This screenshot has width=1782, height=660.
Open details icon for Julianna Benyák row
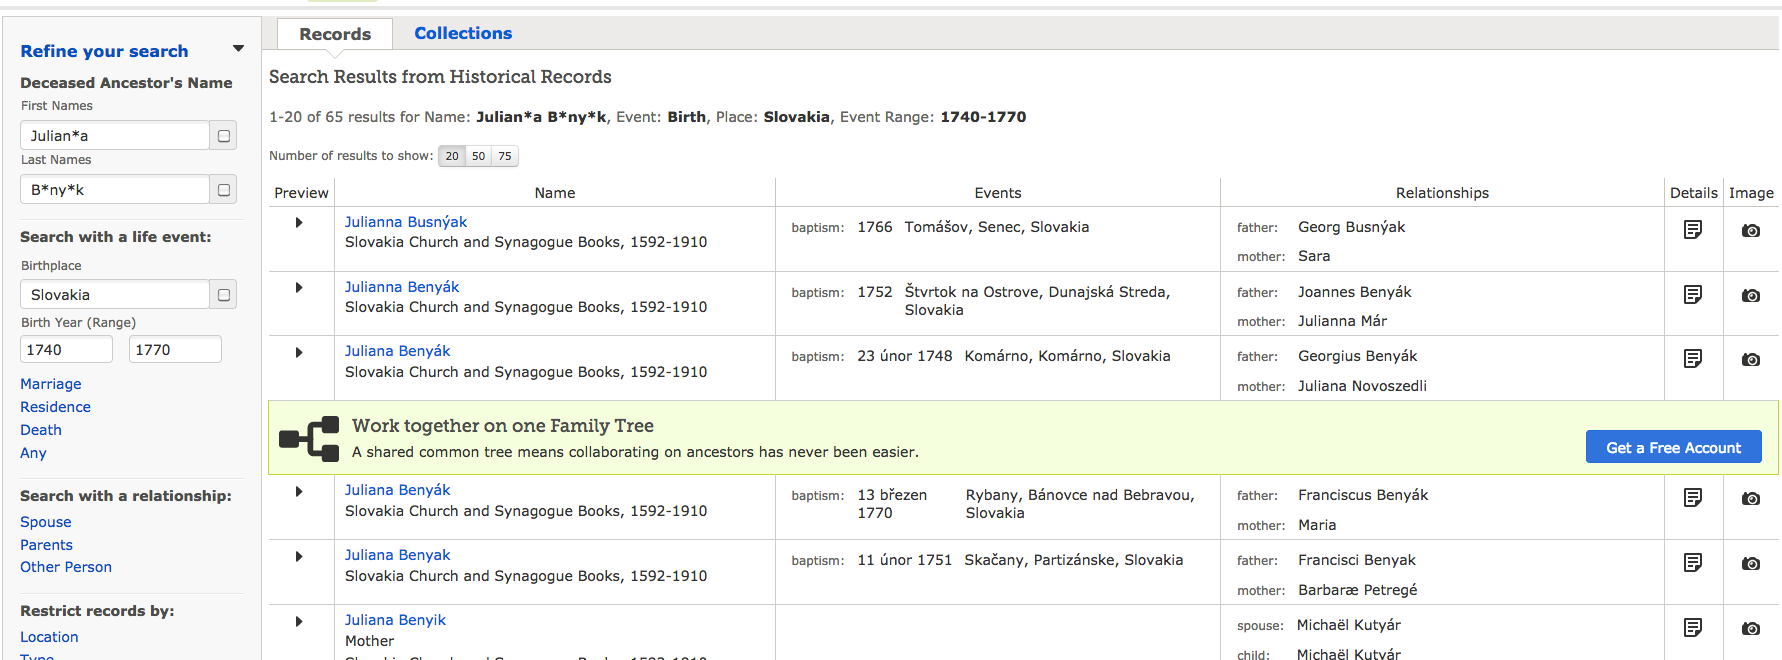(x=1692, y=295)
